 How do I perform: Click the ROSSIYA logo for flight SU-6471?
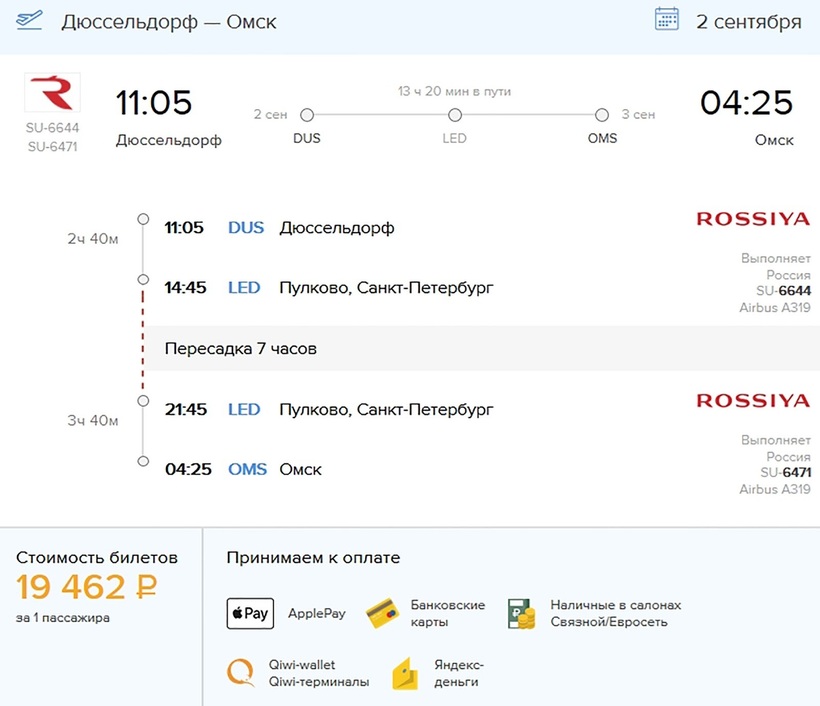(x=752, y=401)
